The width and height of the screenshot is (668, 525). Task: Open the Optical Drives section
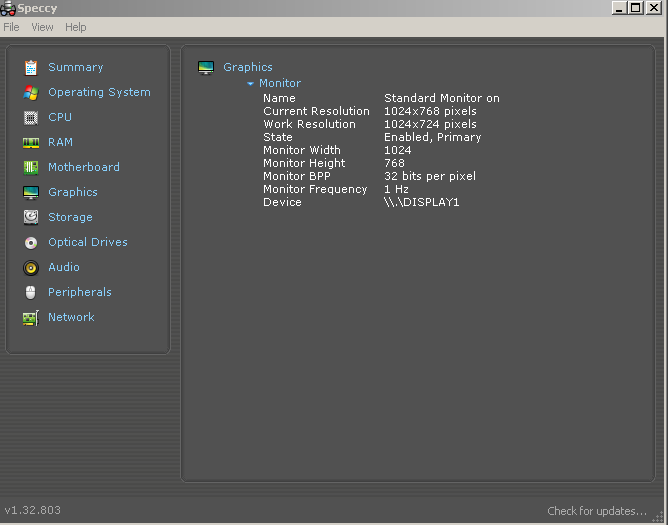point(88,242)
